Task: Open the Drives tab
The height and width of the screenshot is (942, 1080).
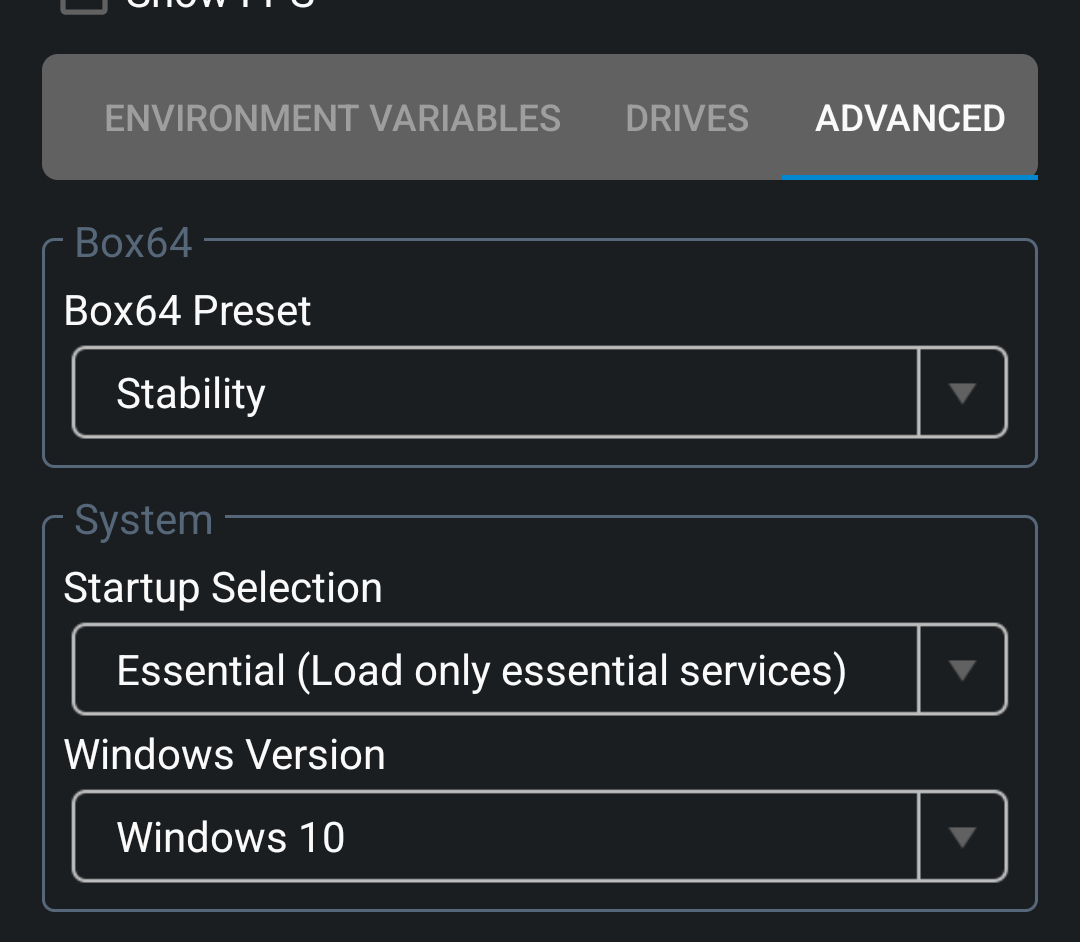Action: [x=687, y=118]
